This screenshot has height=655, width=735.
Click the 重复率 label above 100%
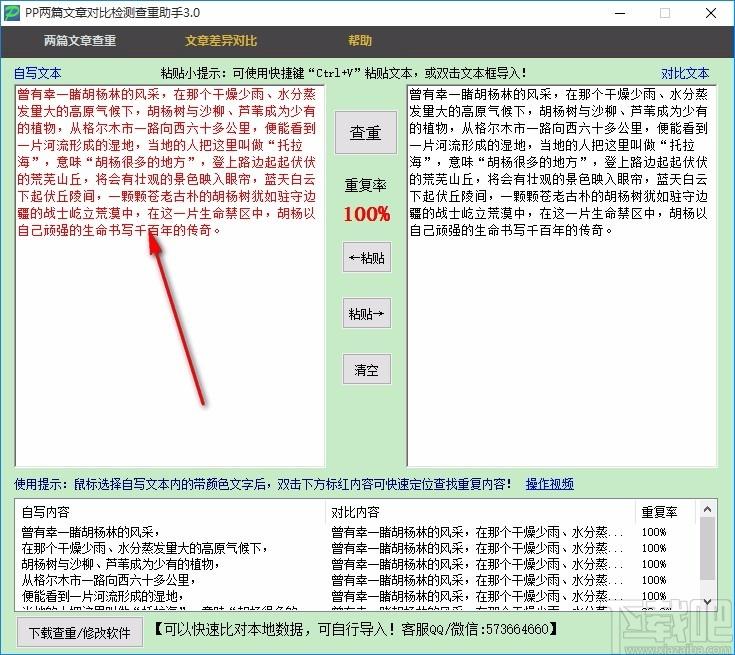366,186
